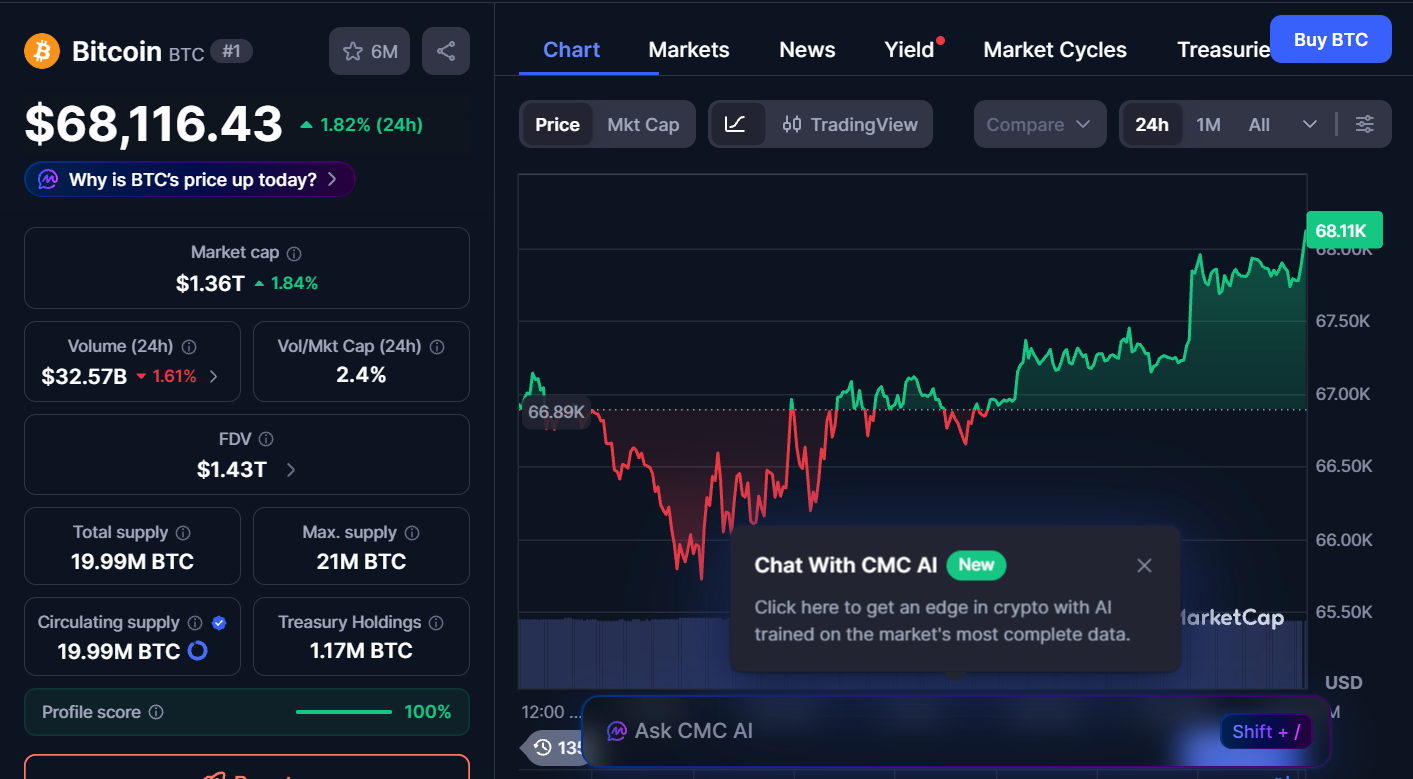Click Market cap info icon
This screenshot has width=1413, height=779.
pos(294,254)
